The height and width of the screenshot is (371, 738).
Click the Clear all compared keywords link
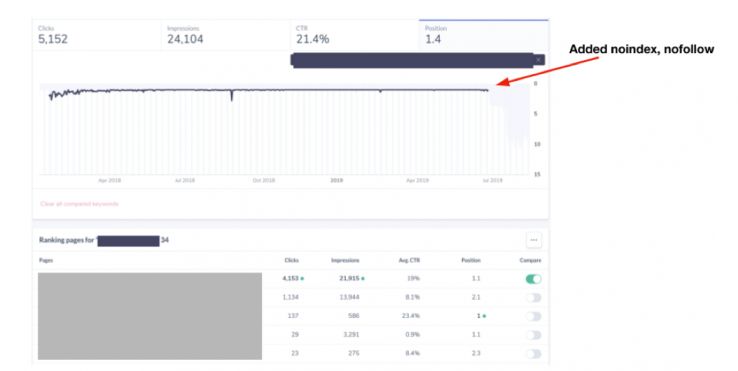coord(80,204)
